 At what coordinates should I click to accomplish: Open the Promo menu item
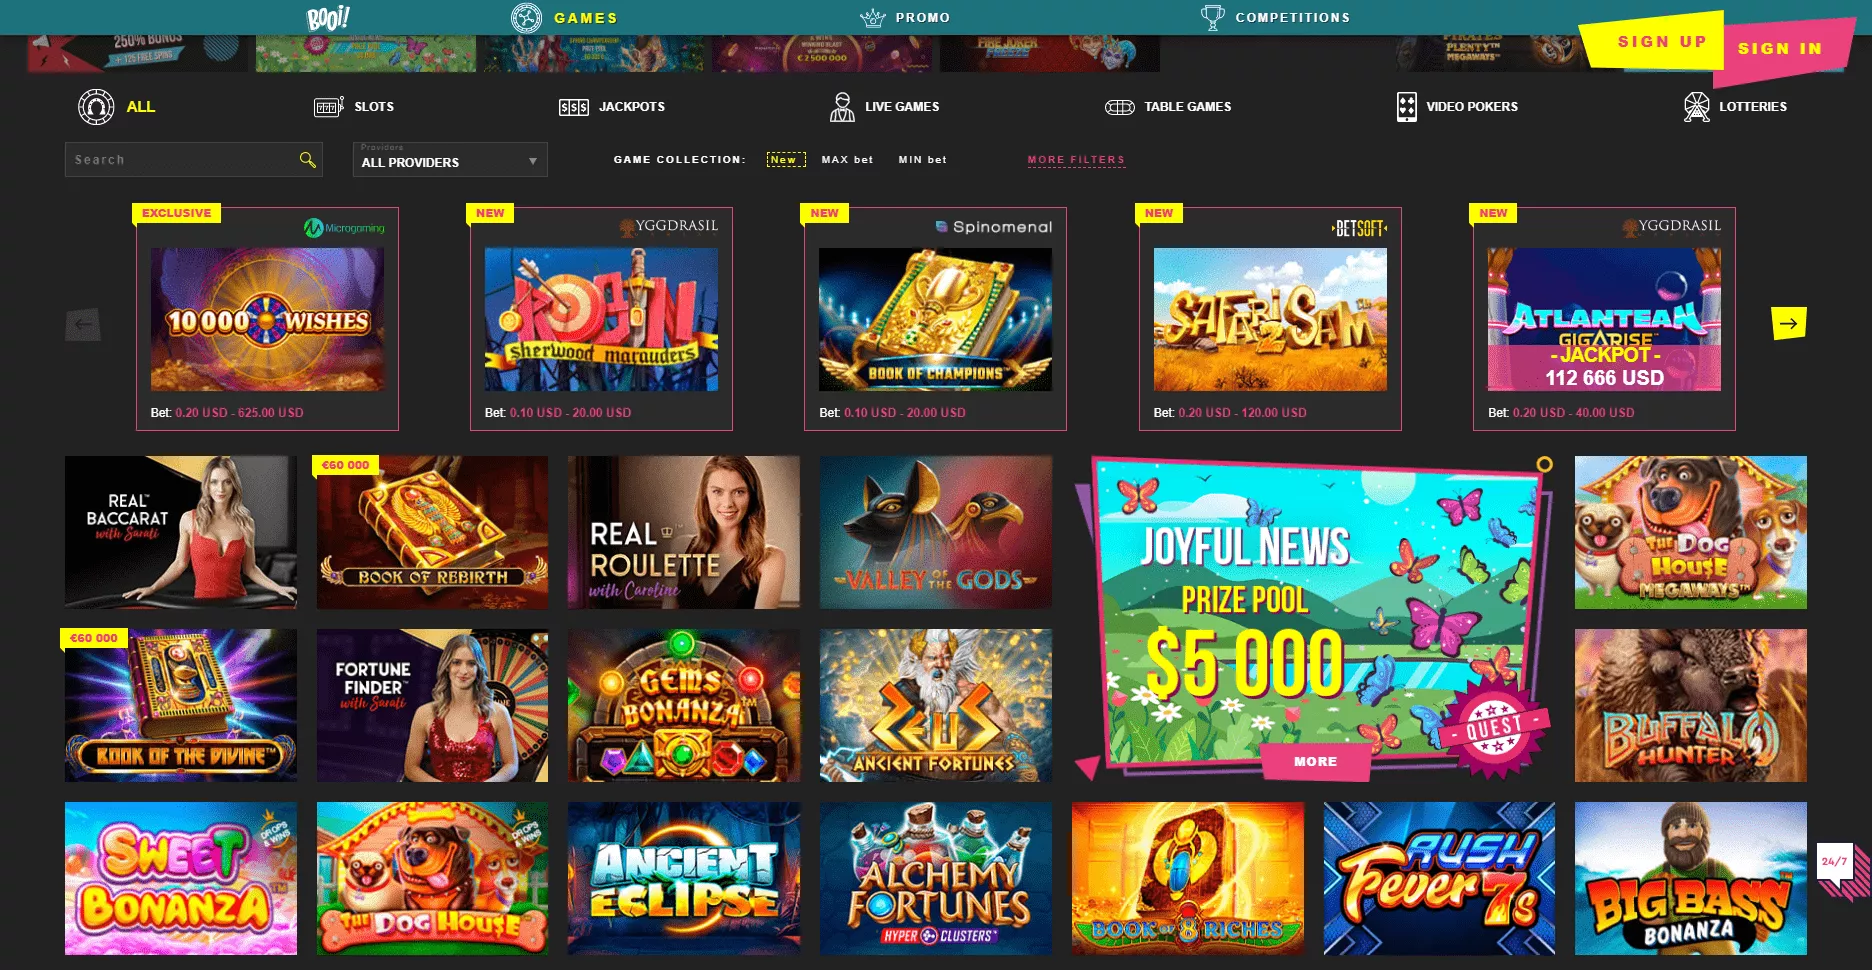905,17
